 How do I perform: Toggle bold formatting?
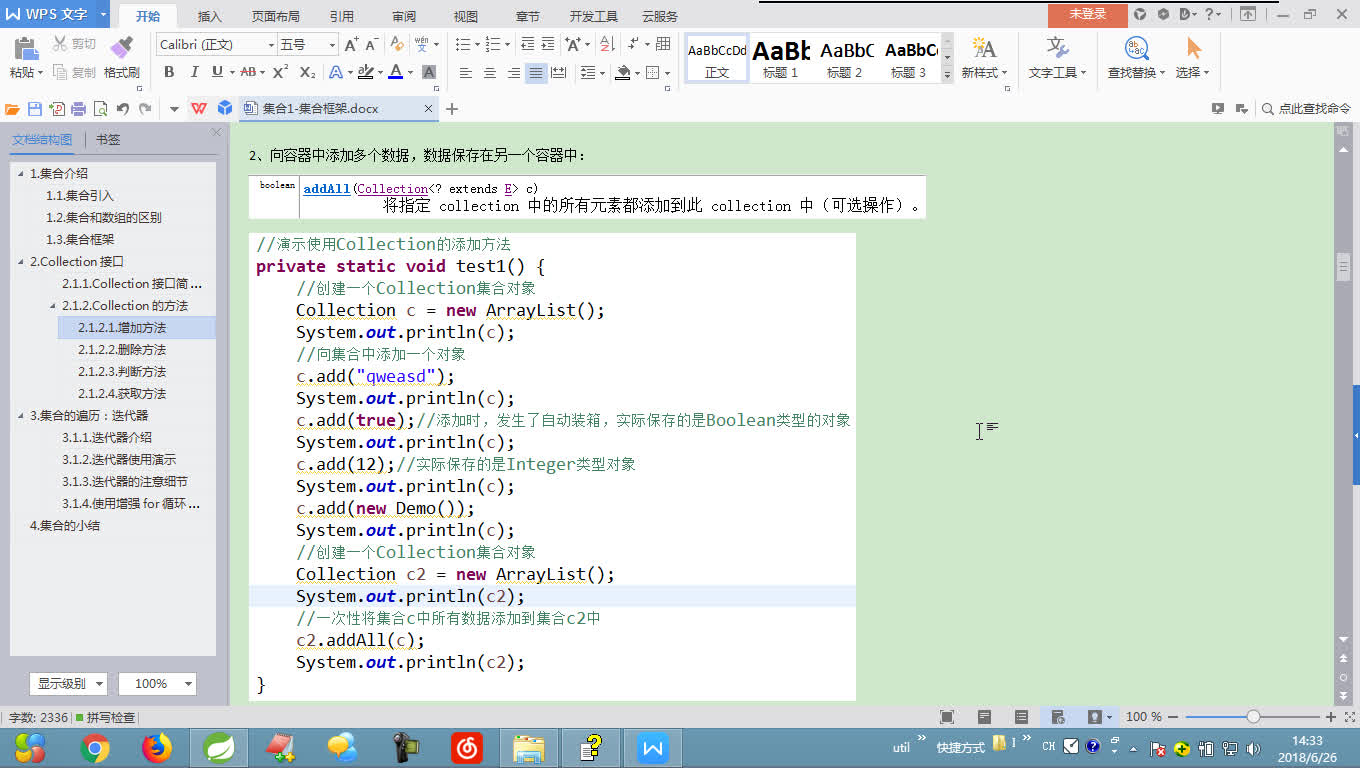(169, 72)
